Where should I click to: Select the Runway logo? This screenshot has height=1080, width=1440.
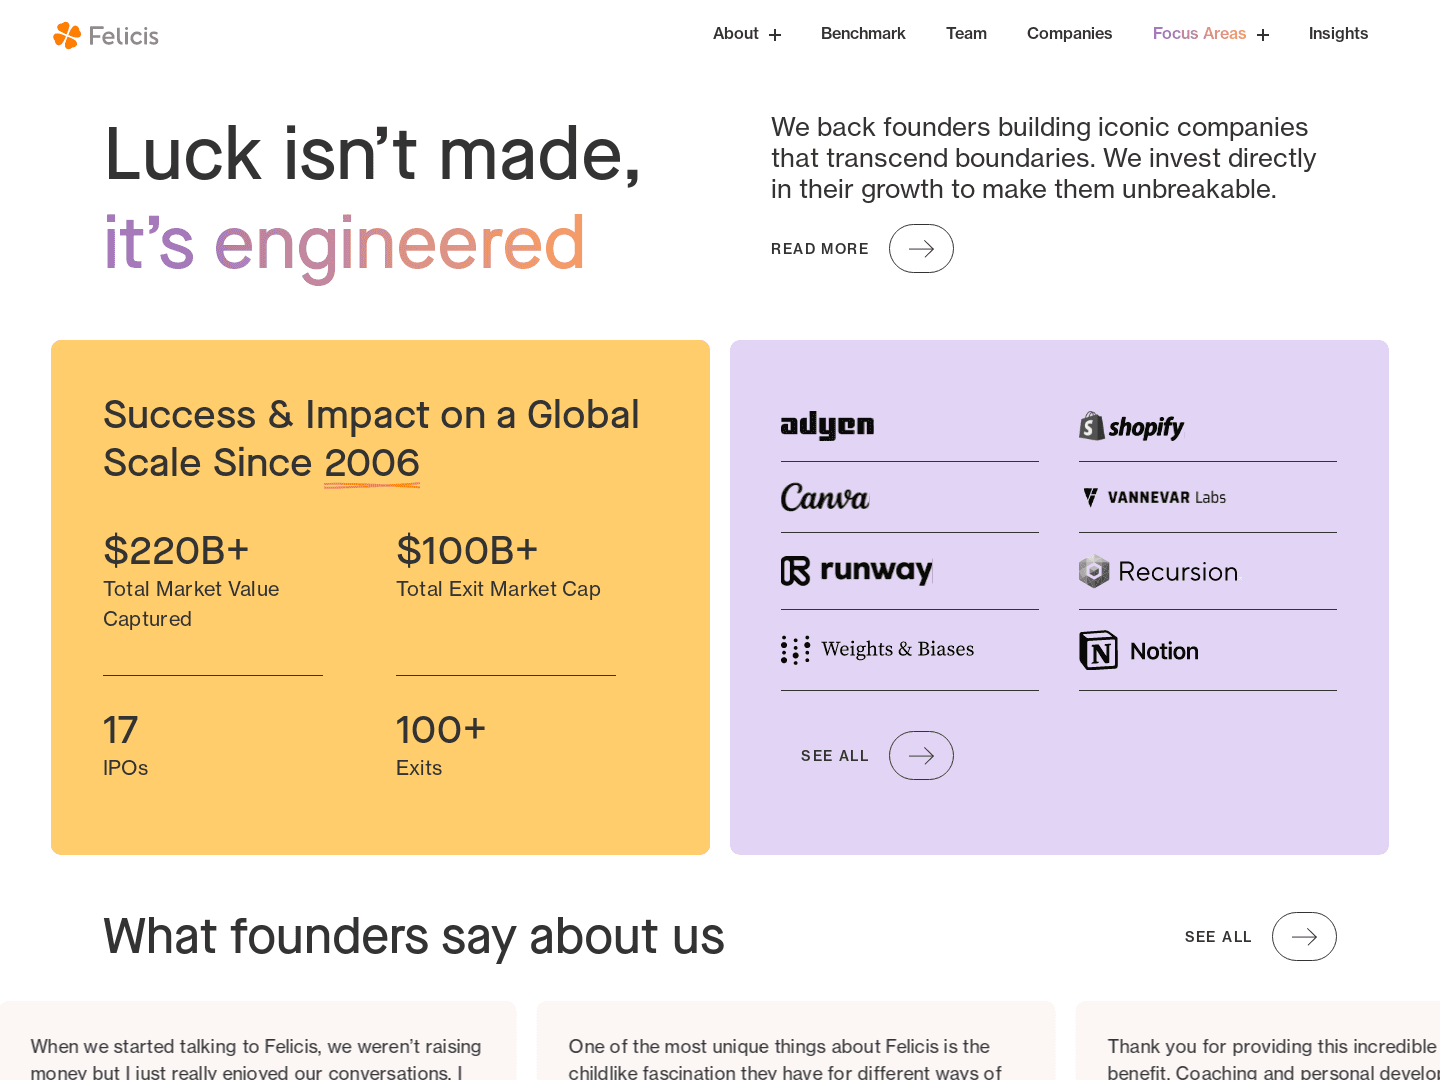pyautogui.click(x=856, y=570)
